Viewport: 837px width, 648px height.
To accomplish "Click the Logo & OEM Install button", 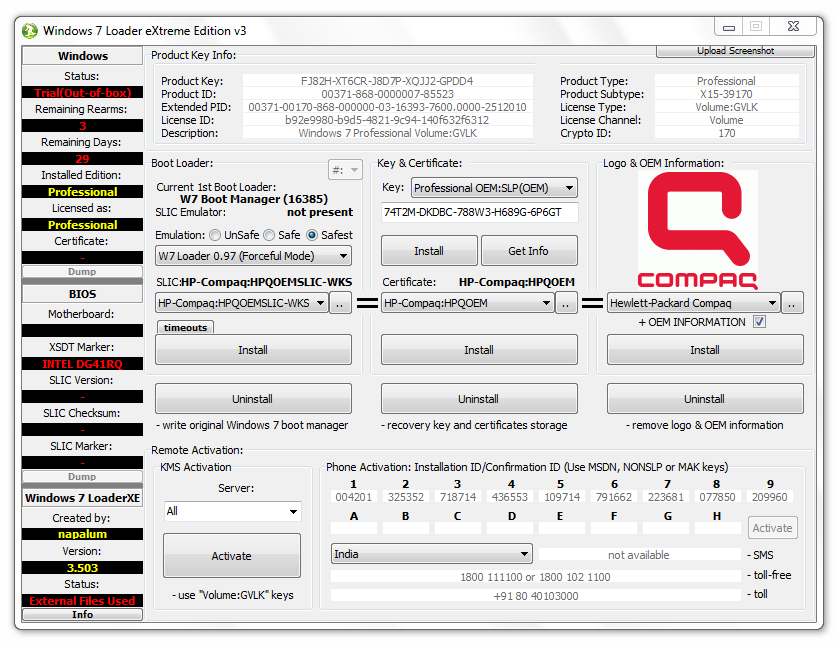I will 705,350.
